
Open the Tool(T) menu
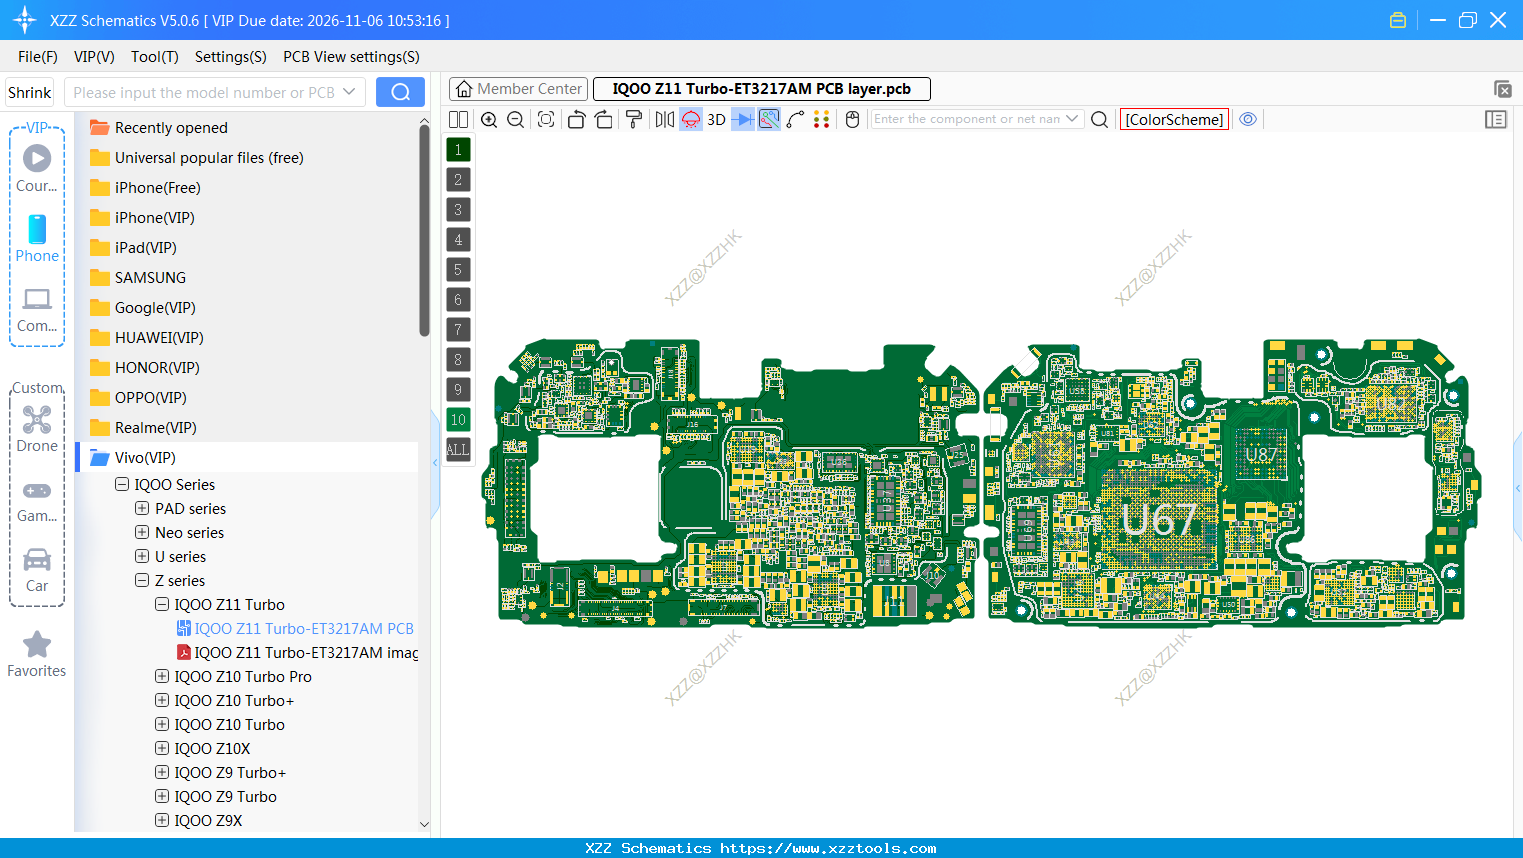[154, 57]
